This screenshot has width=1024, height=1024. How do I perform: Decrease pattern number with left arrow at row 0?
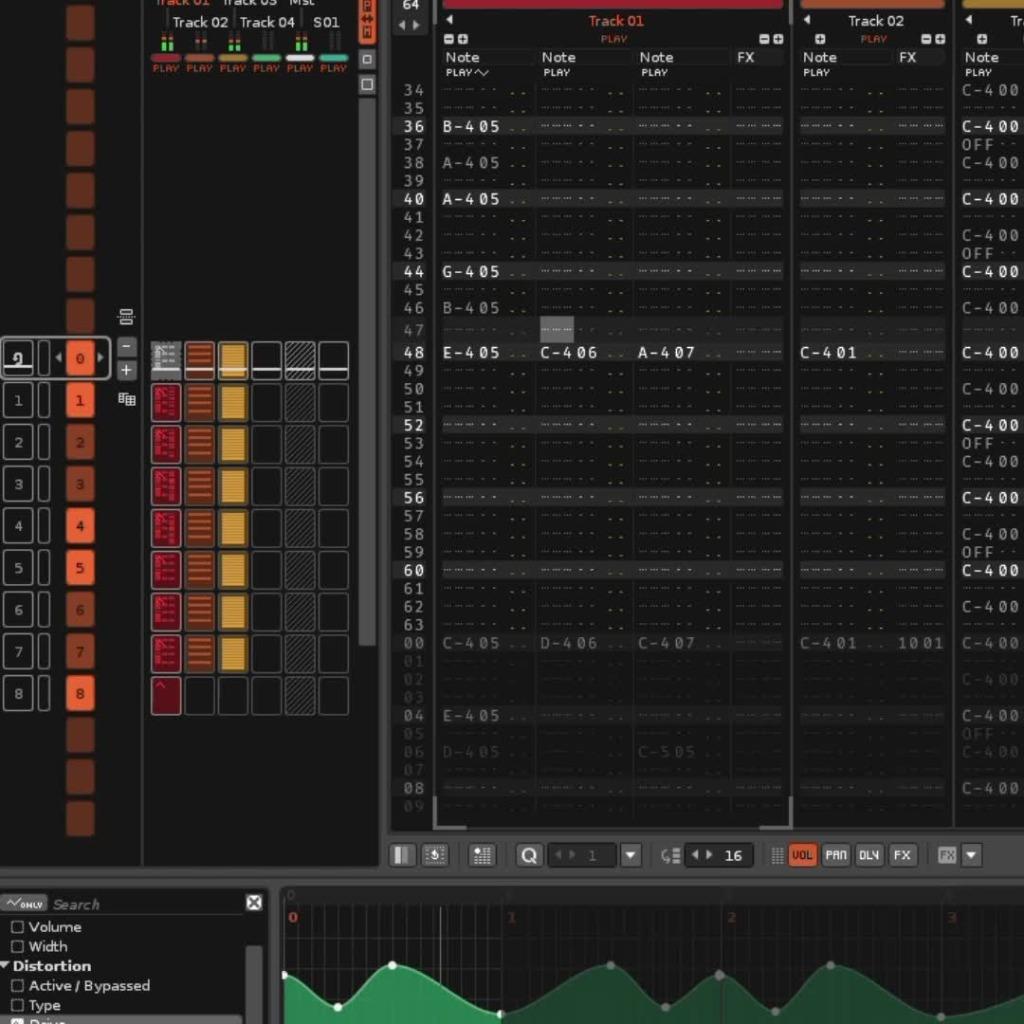tap(58, 357)
